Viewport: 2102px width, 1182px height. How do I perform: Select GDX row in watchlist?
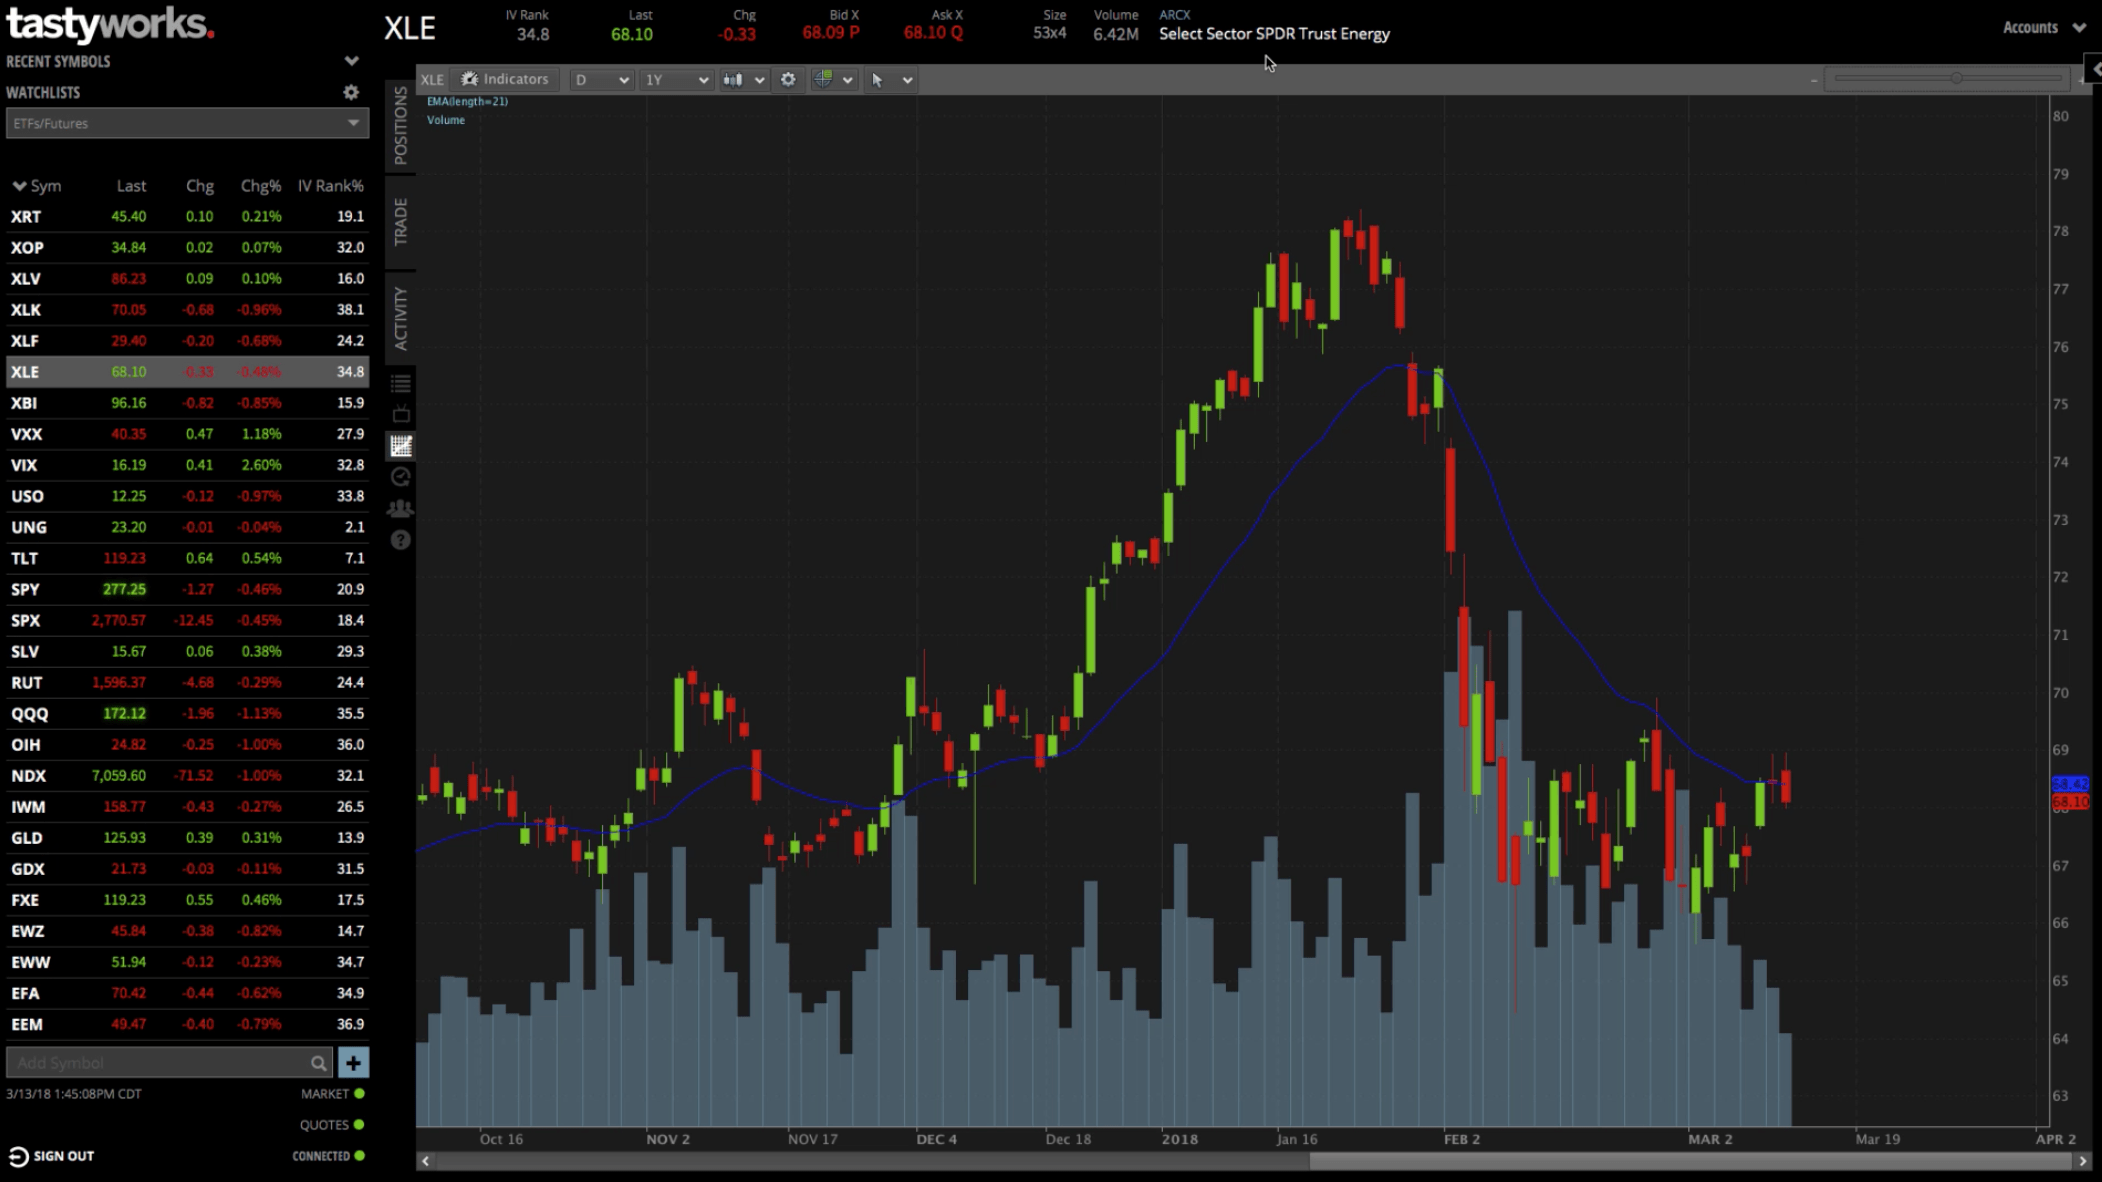(187, 868)
